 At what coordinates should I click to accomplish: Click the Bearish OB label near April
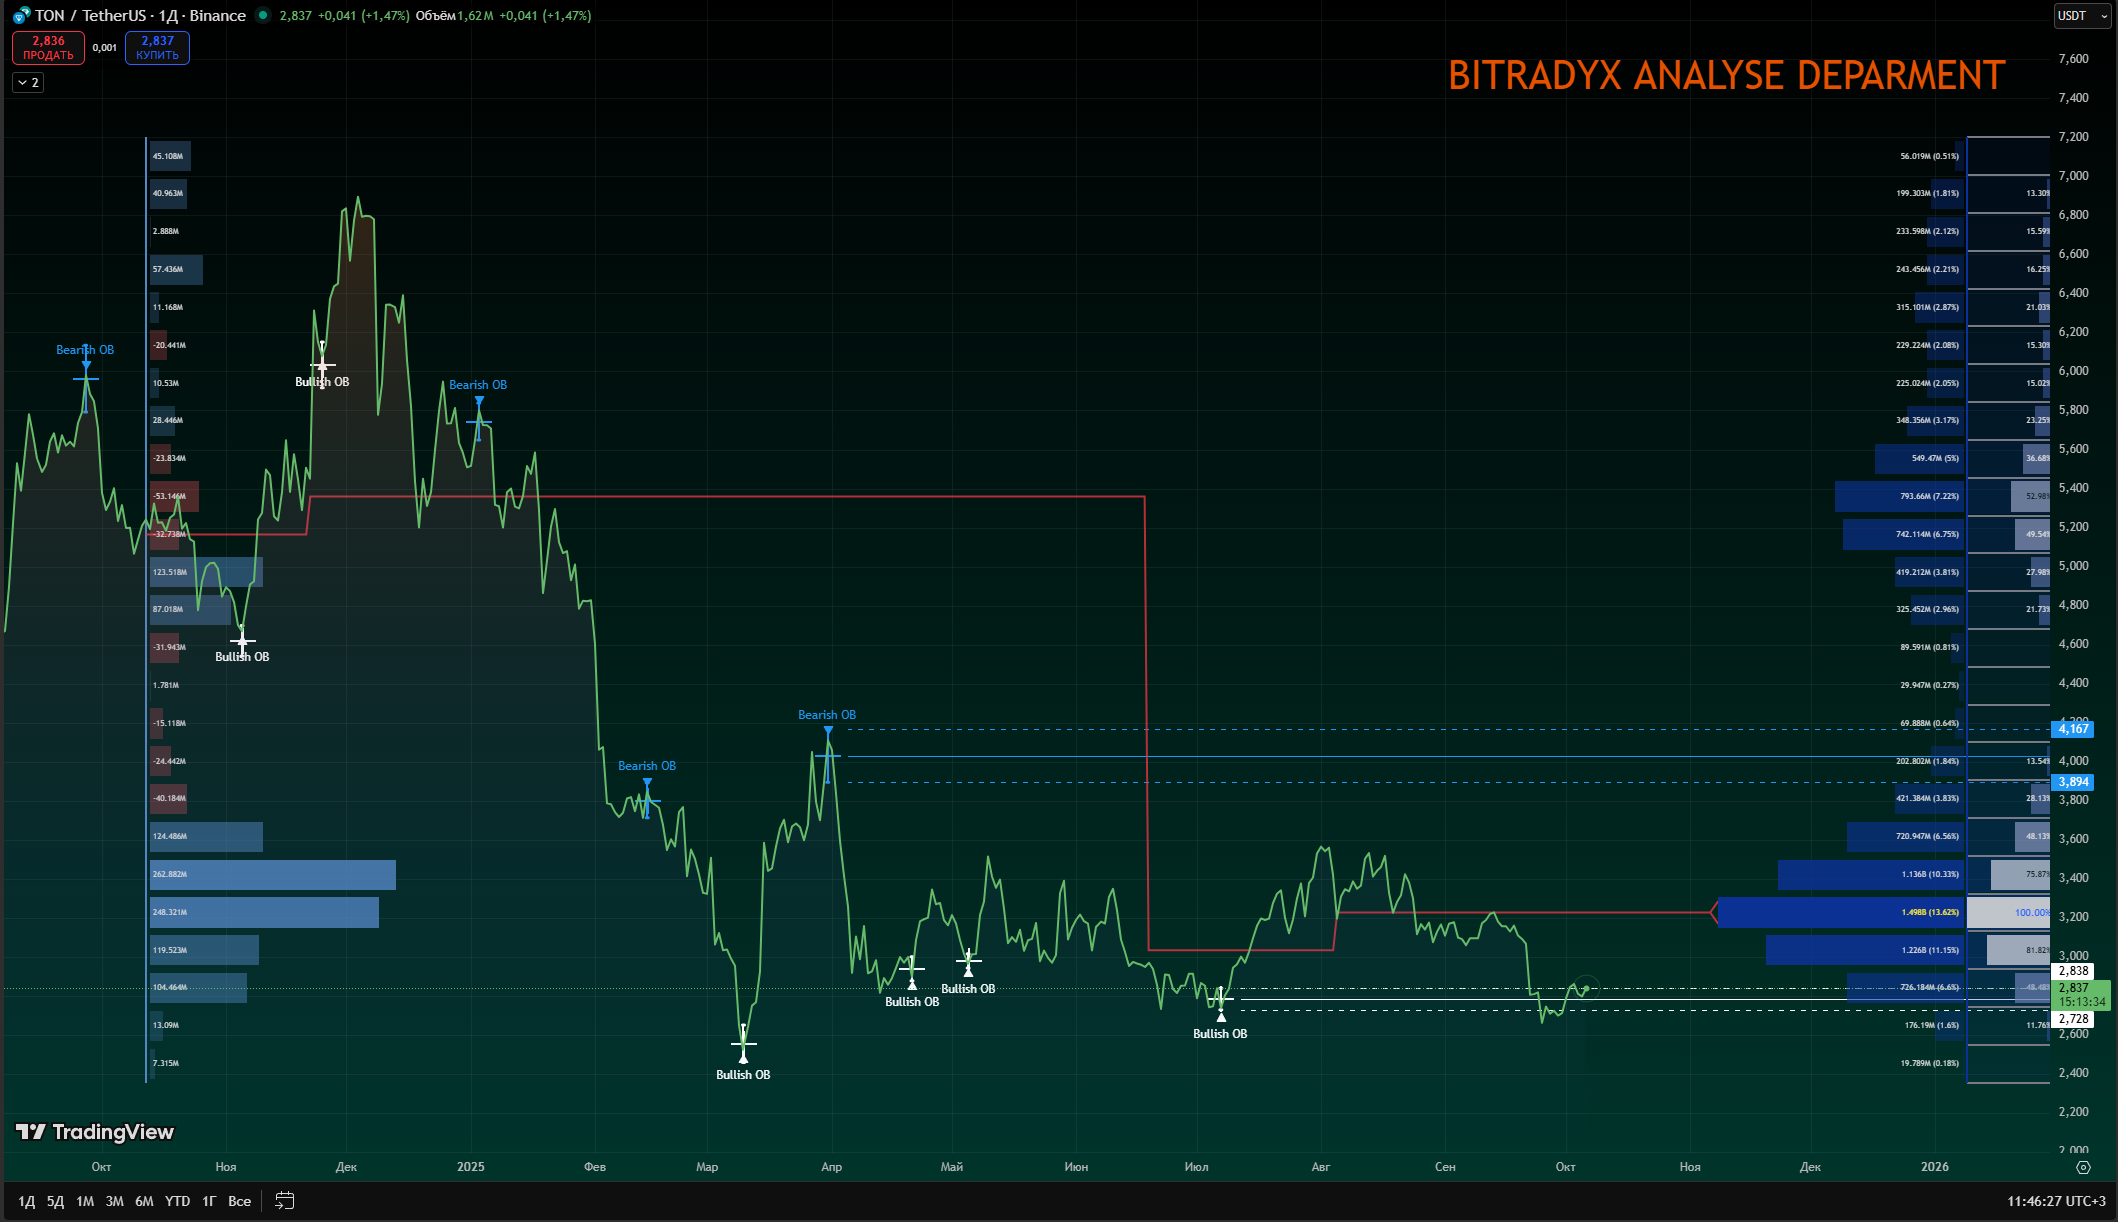click(827, 715)
